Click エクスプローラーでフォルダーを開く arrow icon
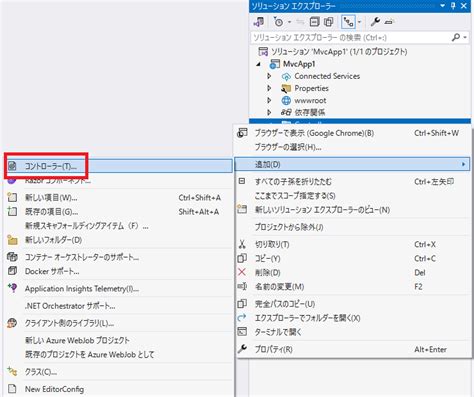Screen dimensions: 474x397 242,318
